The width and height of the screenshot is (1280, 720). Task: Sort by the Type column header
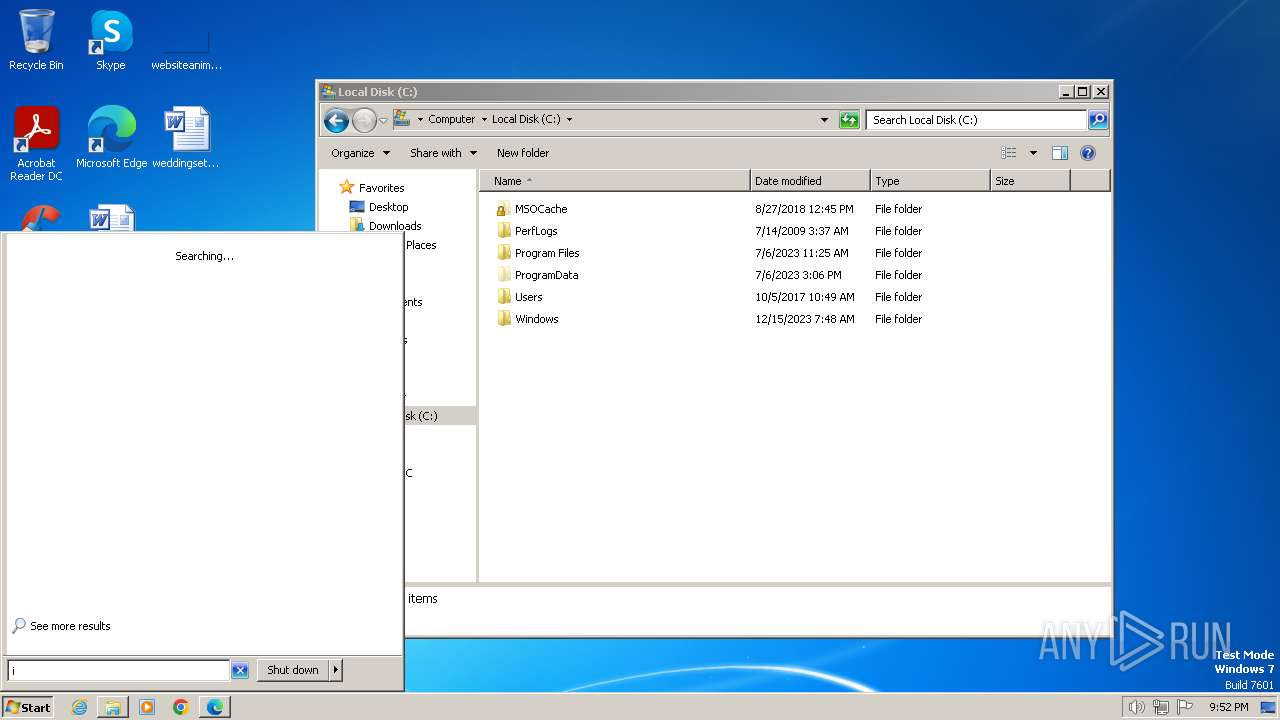[930, 181]
